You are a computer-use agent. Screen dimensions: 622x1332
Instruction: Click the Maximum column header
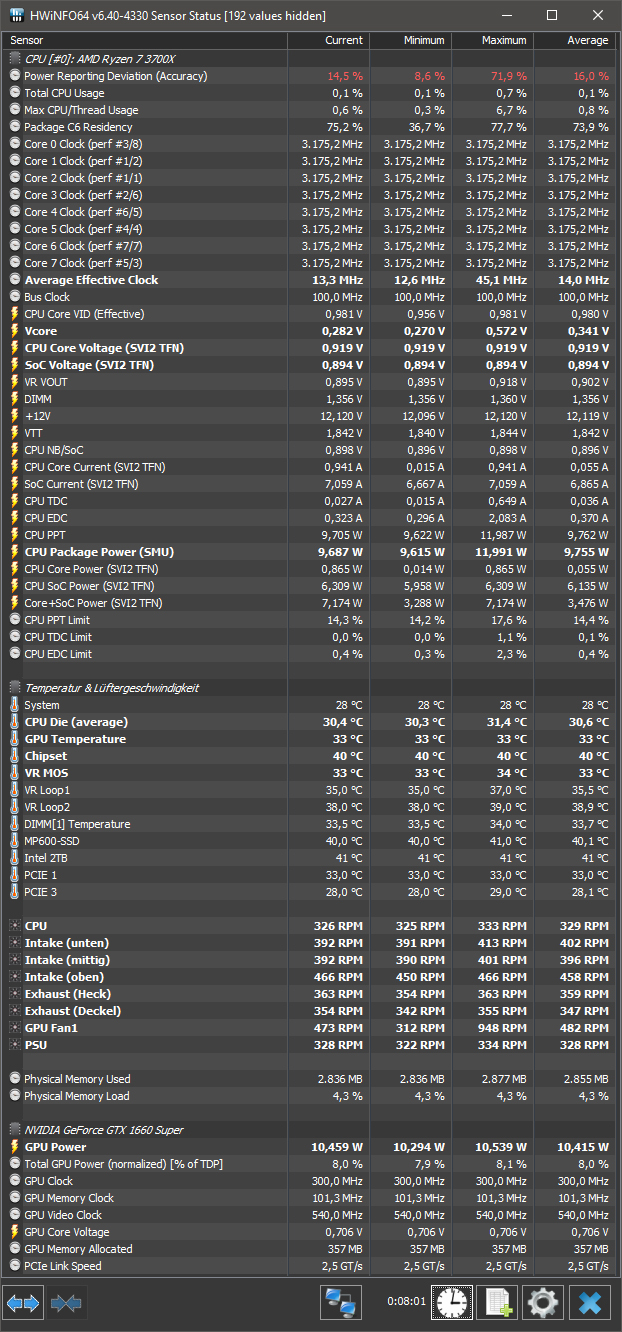click(x=492, y=40)
